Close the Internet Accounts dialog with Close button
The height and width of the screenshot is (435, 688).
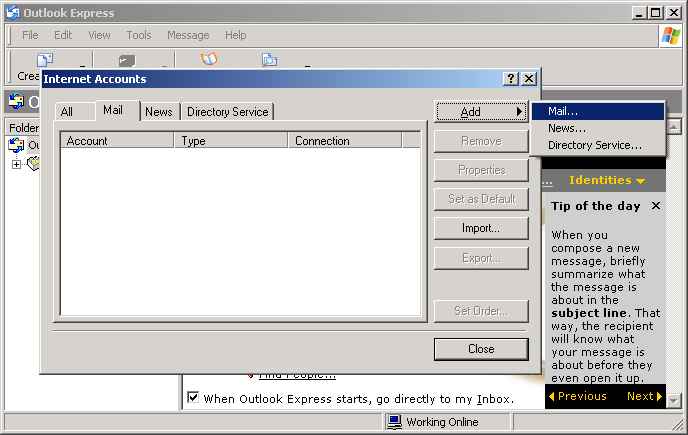pyautogui.click(x=481, y=349)
